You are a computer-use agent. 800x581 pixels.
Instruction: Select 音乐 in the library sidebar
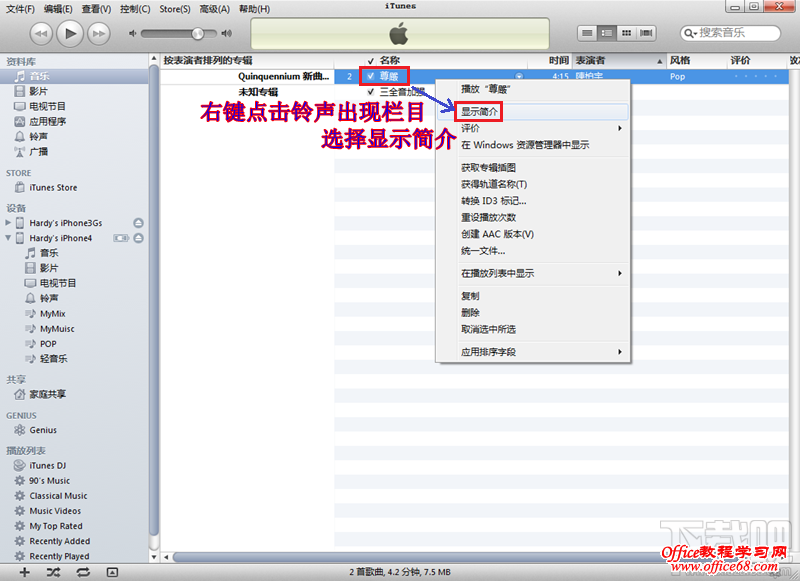point(74,76)
